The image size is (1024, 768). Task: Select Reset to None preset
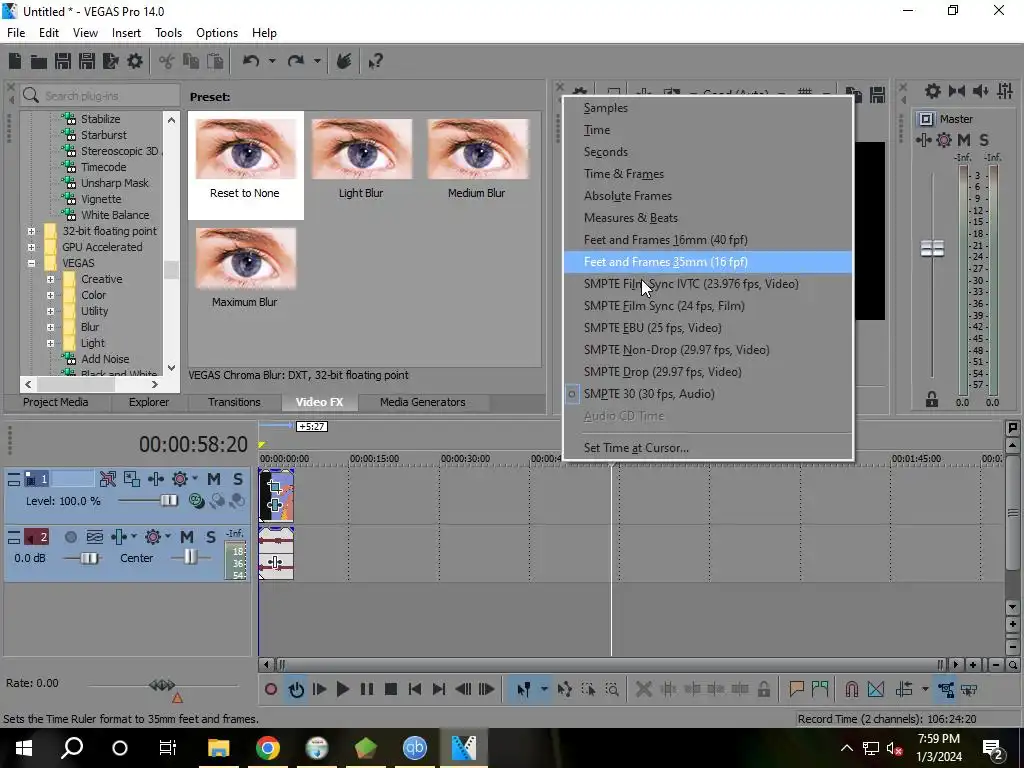click(245, 164)
